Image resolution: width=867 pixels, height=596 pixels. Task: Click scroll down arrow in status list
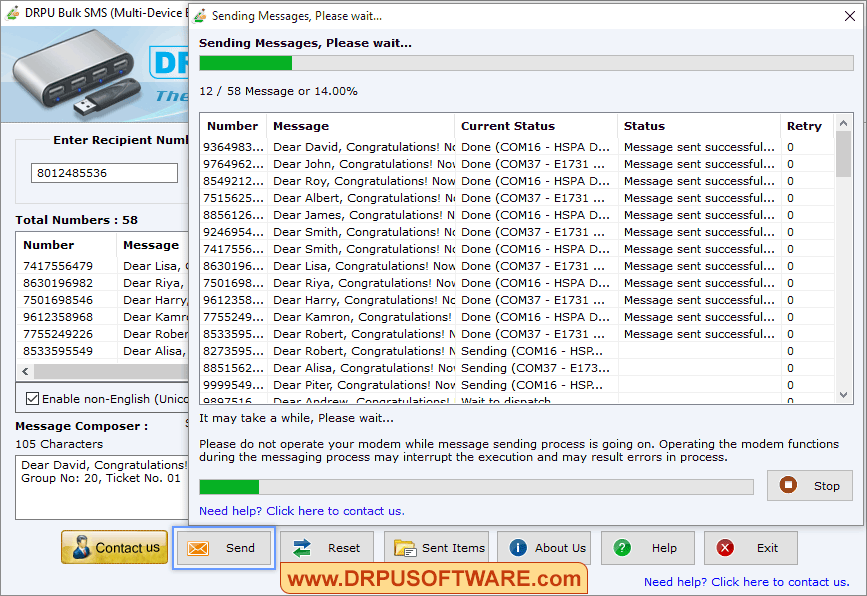coord(843,394)
